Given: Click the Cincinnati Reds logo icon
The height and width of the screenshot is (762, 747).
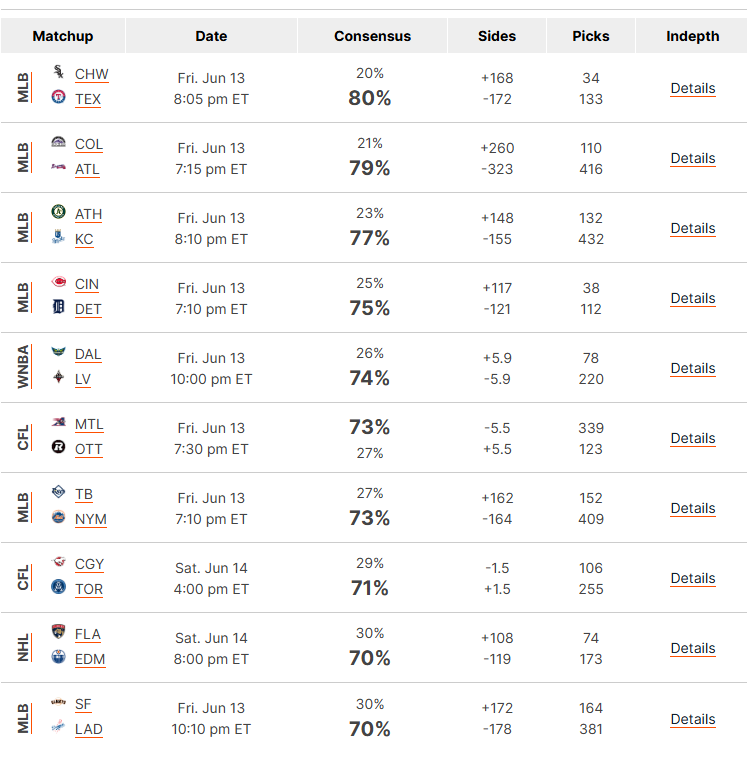Looking at the screenshot, I should (x=58, y=282).
